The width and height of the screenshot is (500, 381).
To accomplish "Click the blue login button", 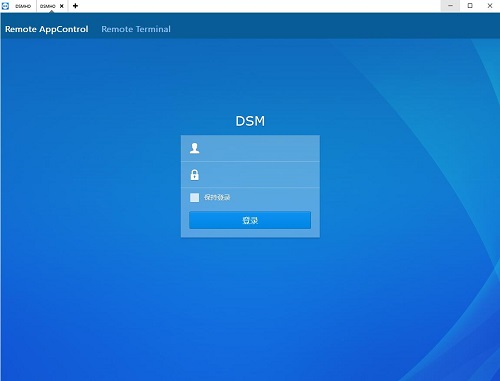I will tap(250, 220).
